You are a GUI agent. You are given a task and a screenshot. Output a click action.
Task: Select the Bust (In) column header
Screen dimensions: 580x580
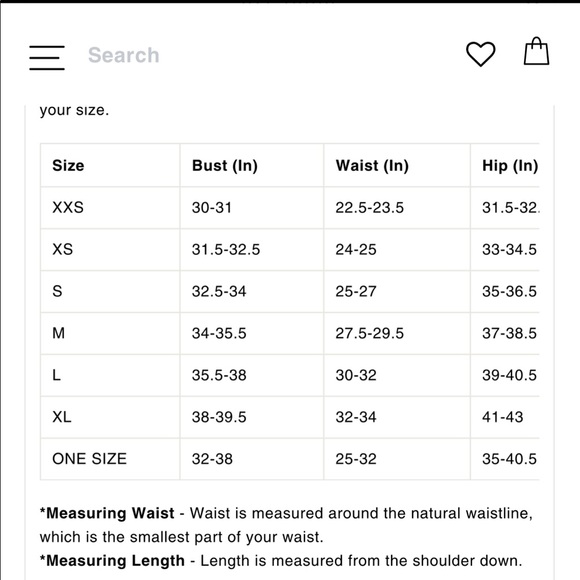point(225,165)
